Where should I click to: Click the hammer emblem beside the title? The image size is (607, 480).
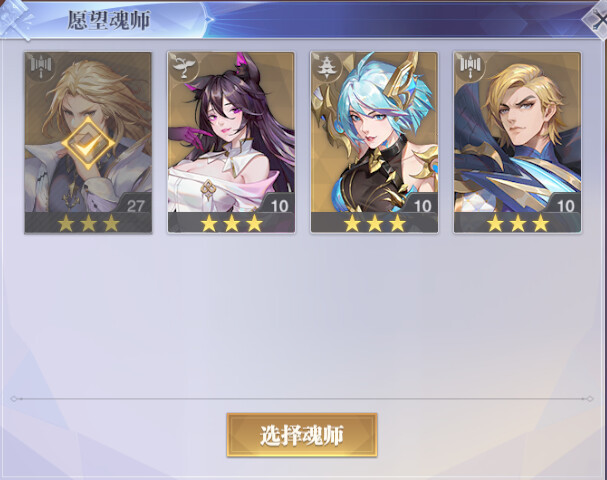(16, 20)
